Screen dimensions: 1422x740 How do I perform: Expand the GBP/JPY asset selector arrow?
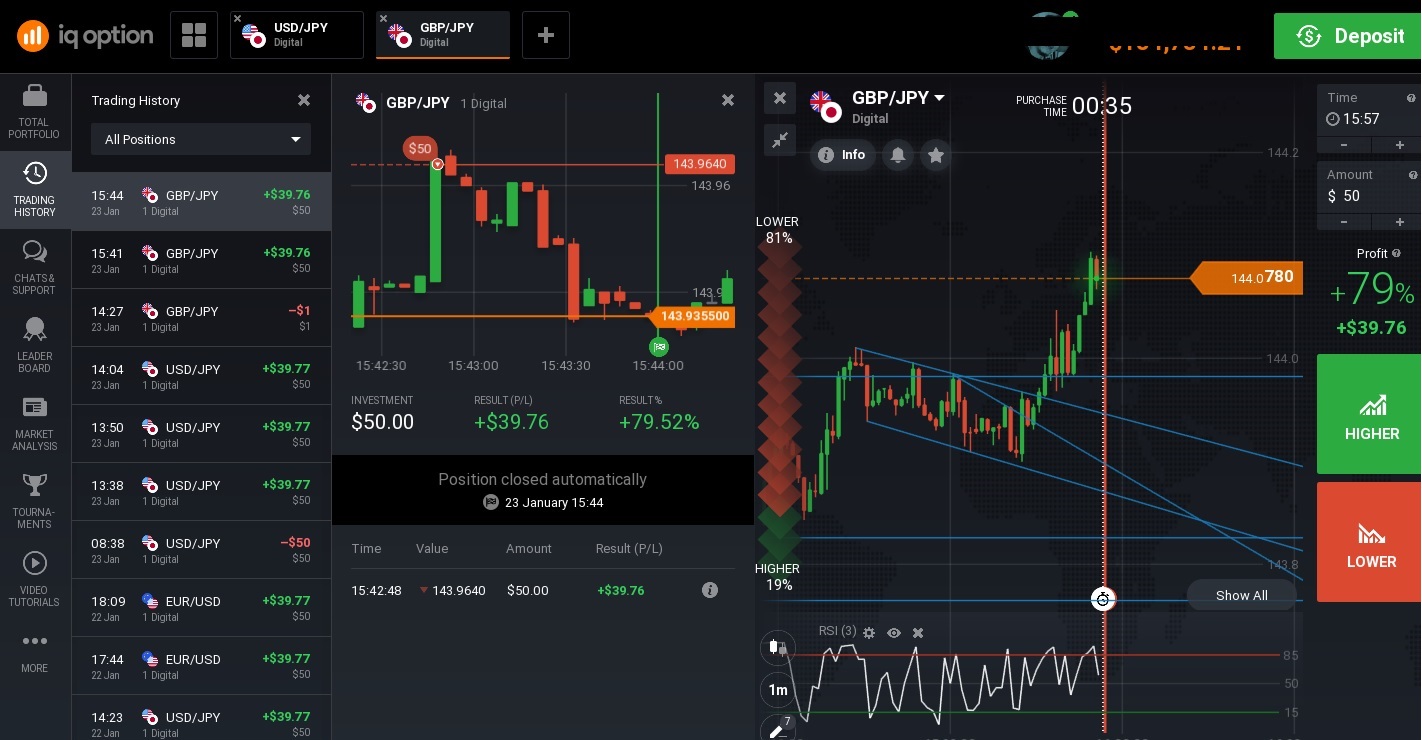click(939, 98)
